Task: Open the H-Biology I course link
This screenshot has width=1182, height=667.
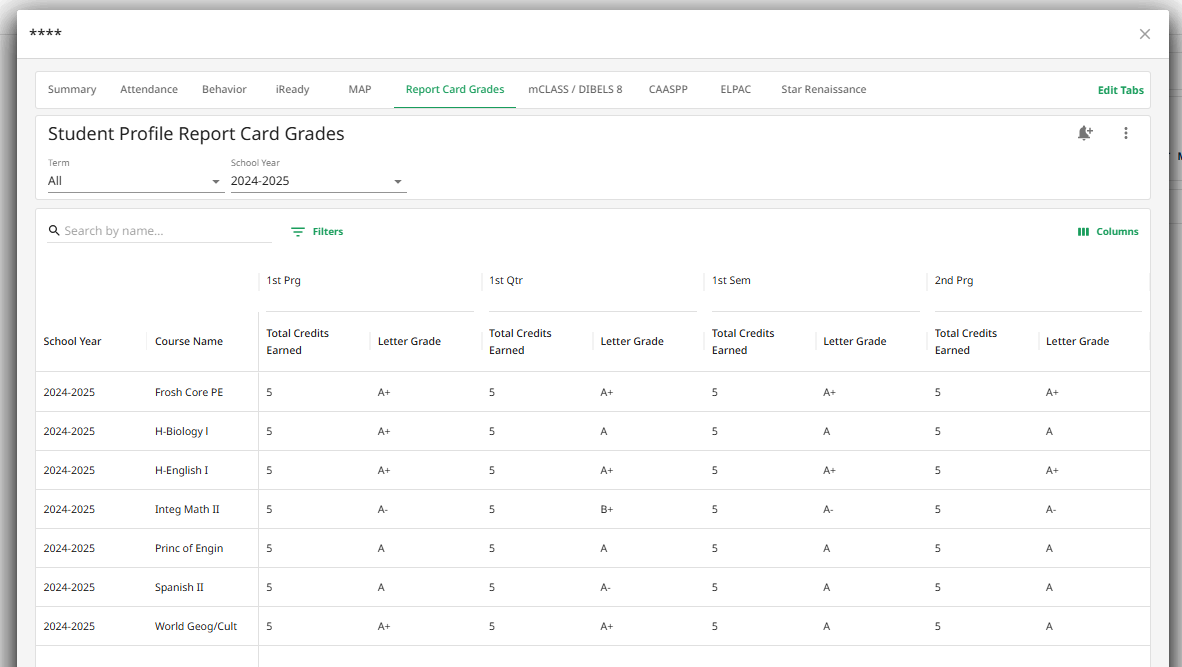Action: [186, 431]
